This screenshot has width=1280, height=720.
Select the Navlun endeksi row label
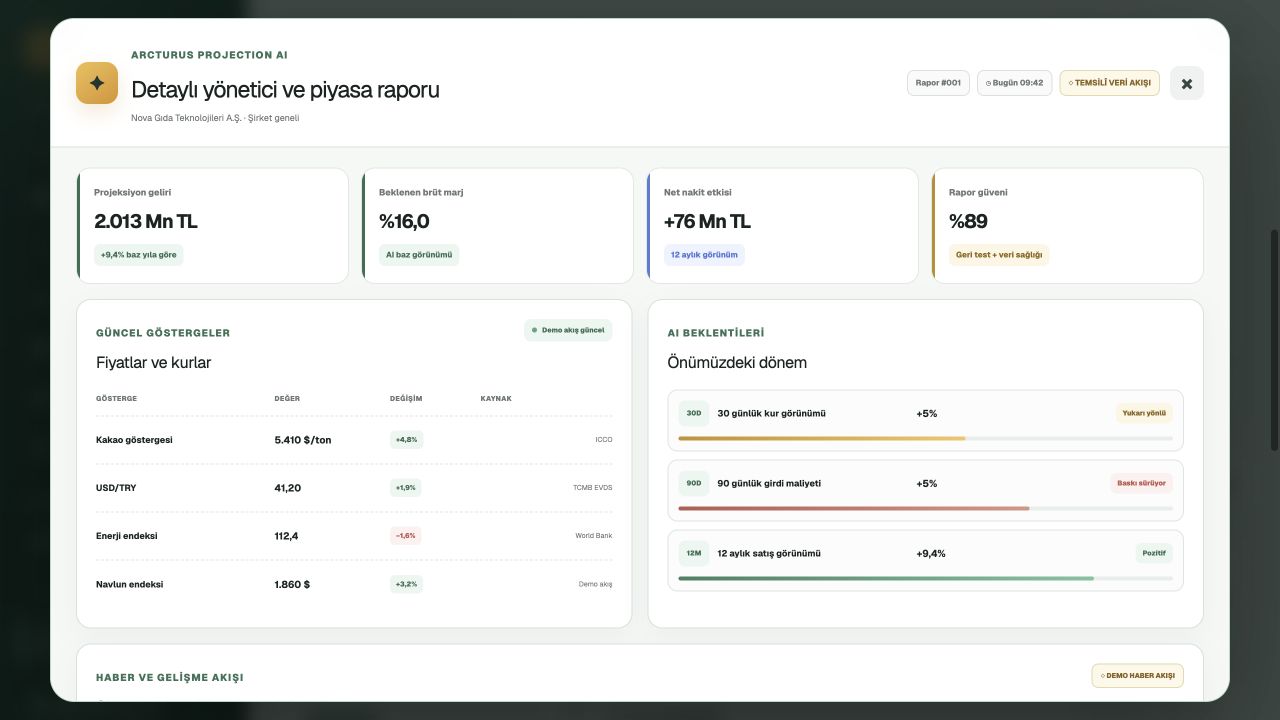click(129, 584)
